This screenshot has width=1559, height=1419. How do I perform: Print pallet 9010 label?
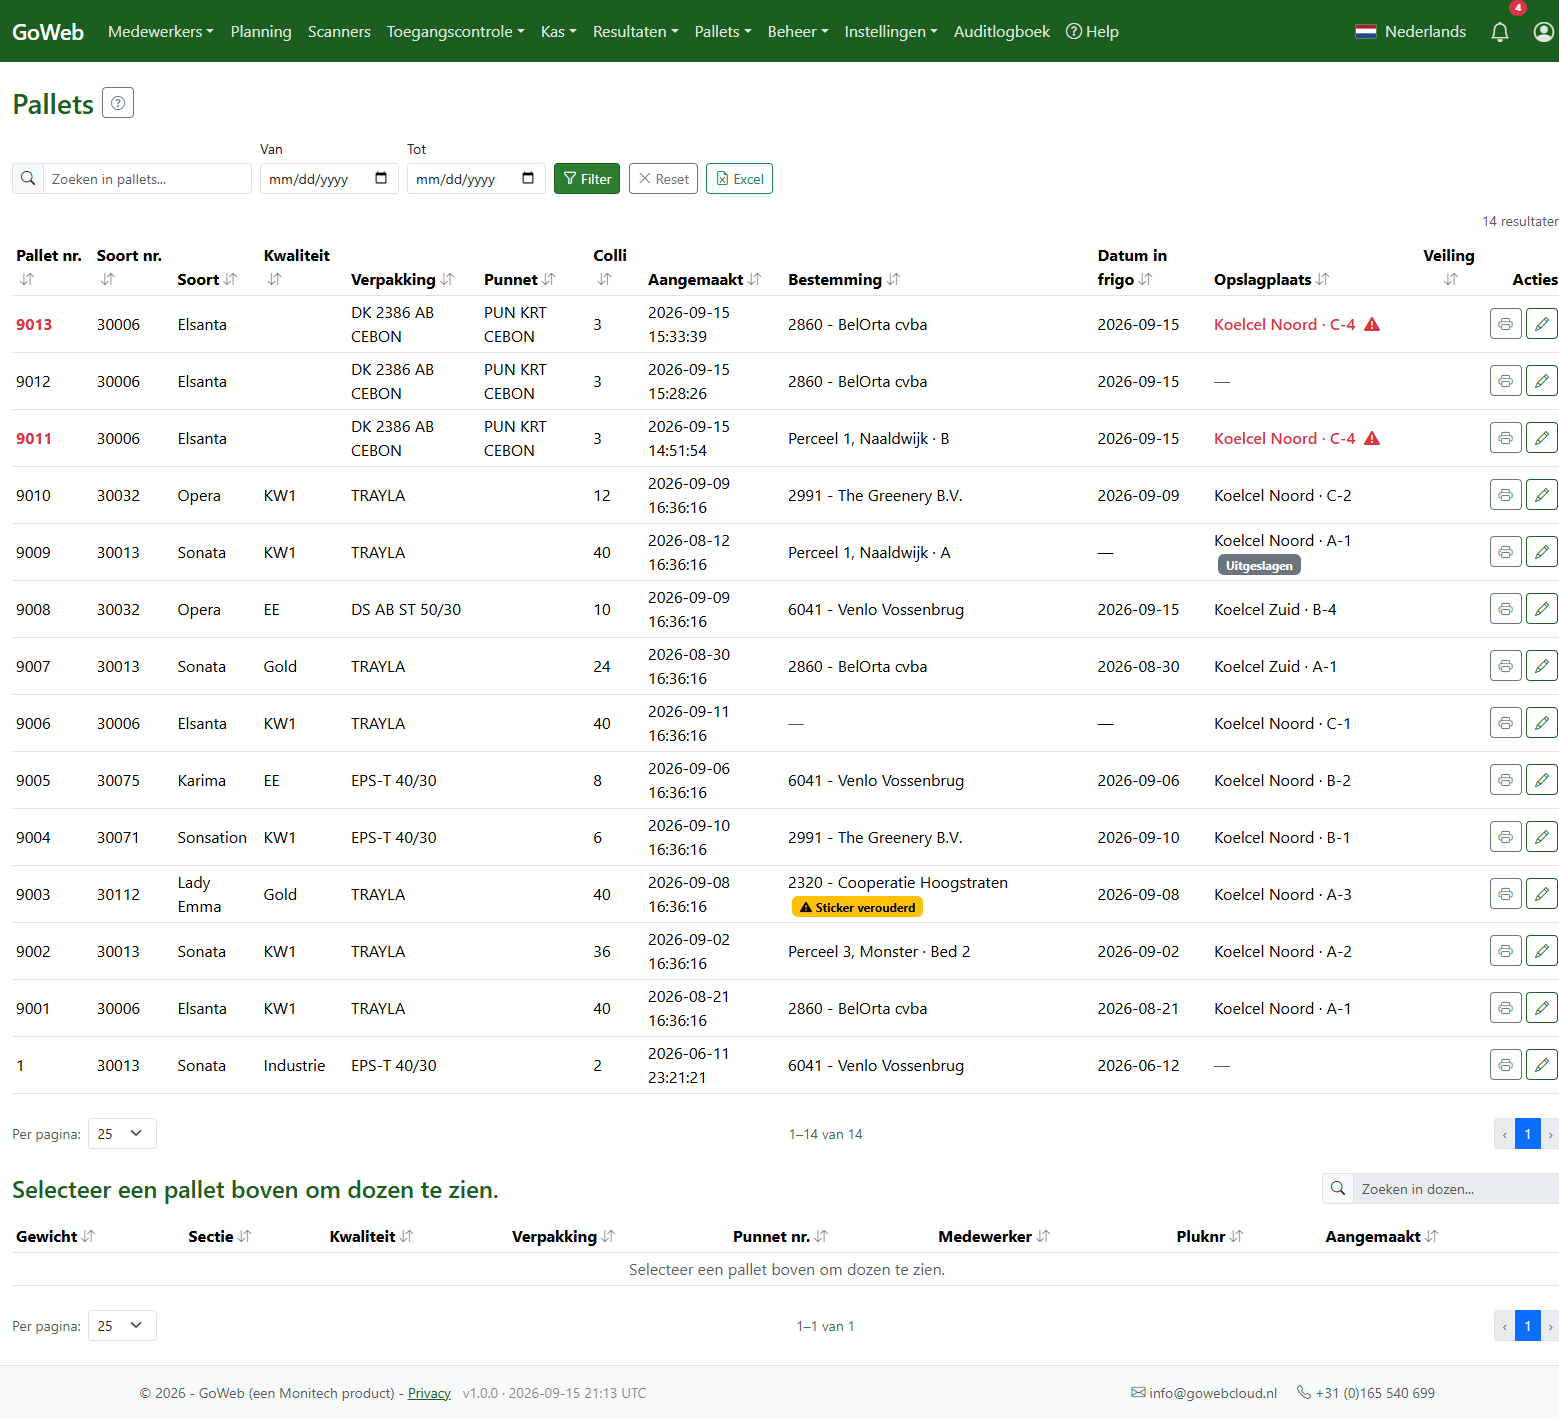pos(1505,495)
